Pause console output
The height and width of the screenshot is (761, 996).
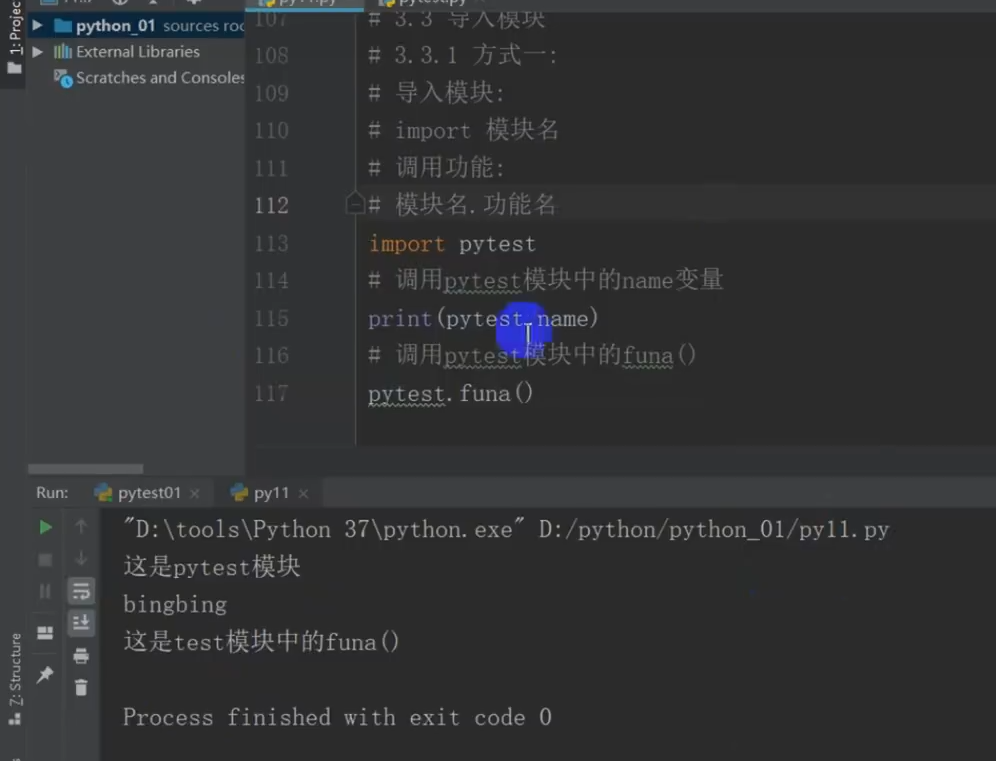[44, 591]
